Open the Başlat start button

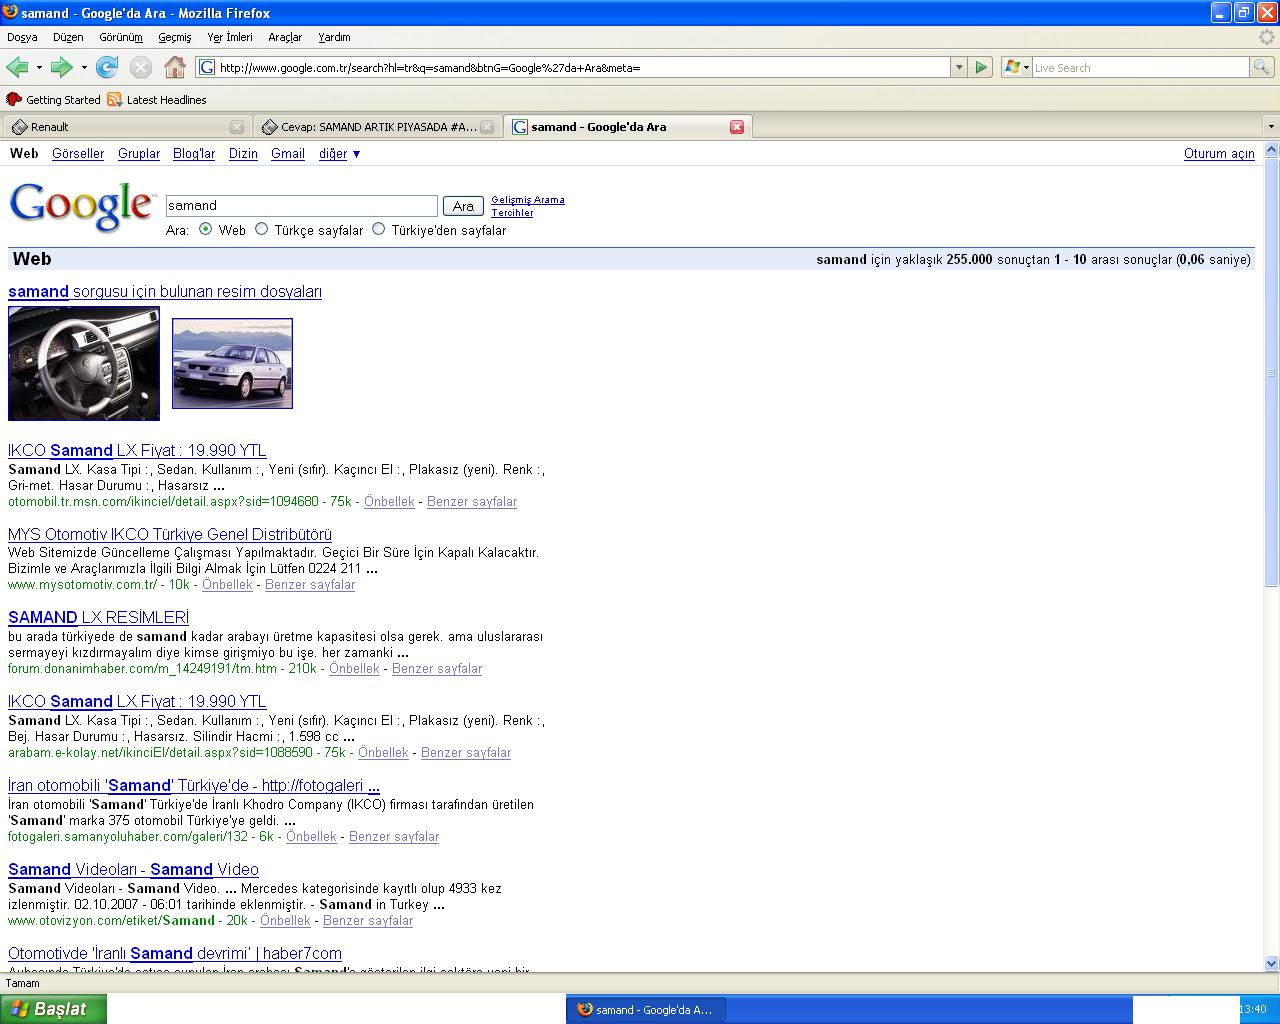54,1009
